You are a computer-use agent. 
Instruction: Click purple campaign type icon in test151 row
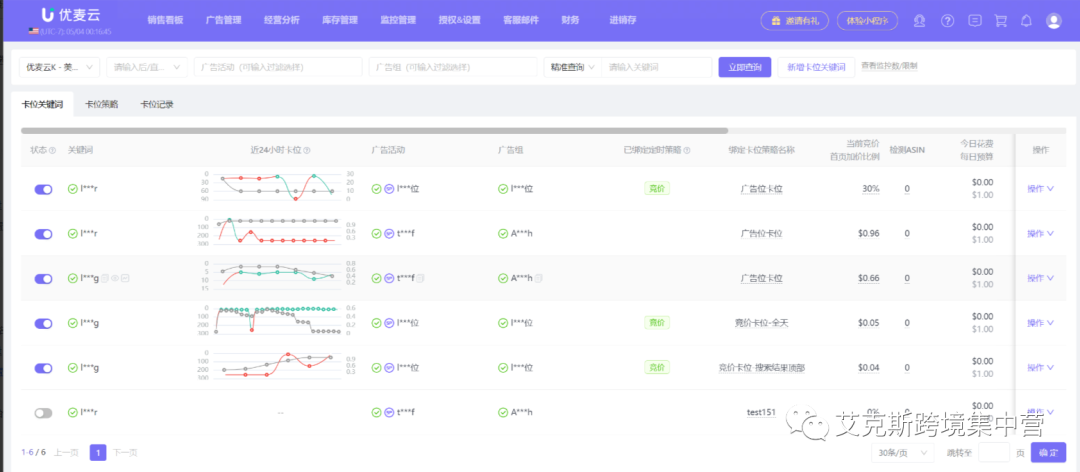click(x=388, y=413)
